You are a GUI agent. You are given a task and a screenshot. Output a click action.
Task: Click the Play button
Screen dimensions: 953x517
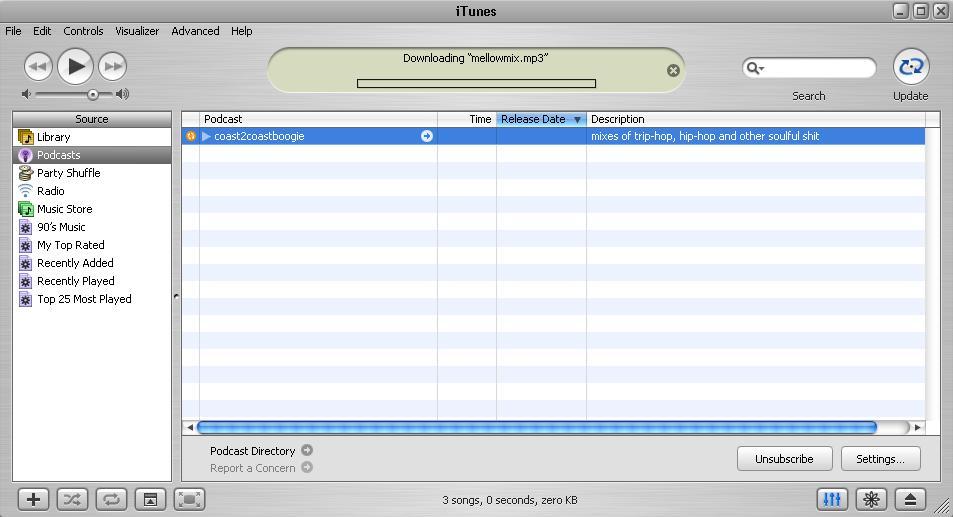point(75,66)
